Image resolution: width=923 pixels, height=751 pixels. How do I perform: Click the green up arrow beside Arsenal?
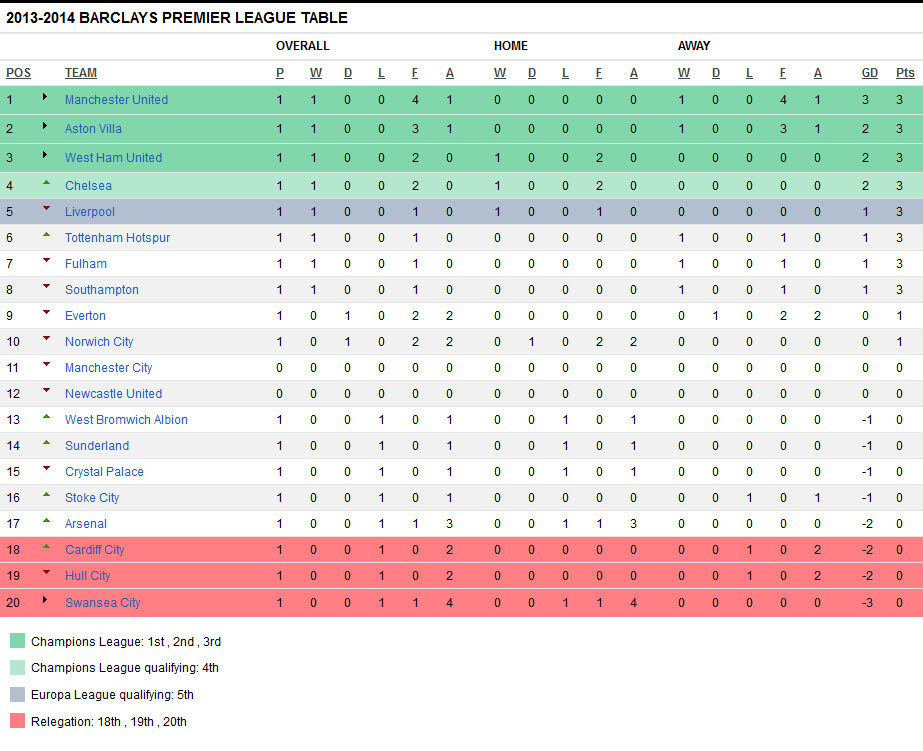pos(45,521)
